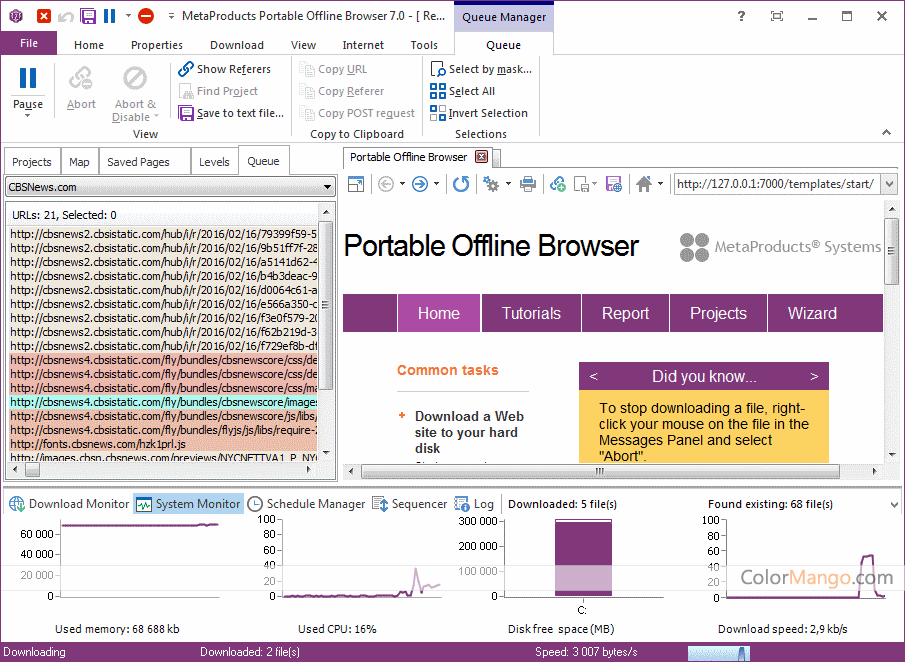This screenshot has width=905, height=662.
Task: Go forward in the internal browser
Action: click(x=420, y=184)
